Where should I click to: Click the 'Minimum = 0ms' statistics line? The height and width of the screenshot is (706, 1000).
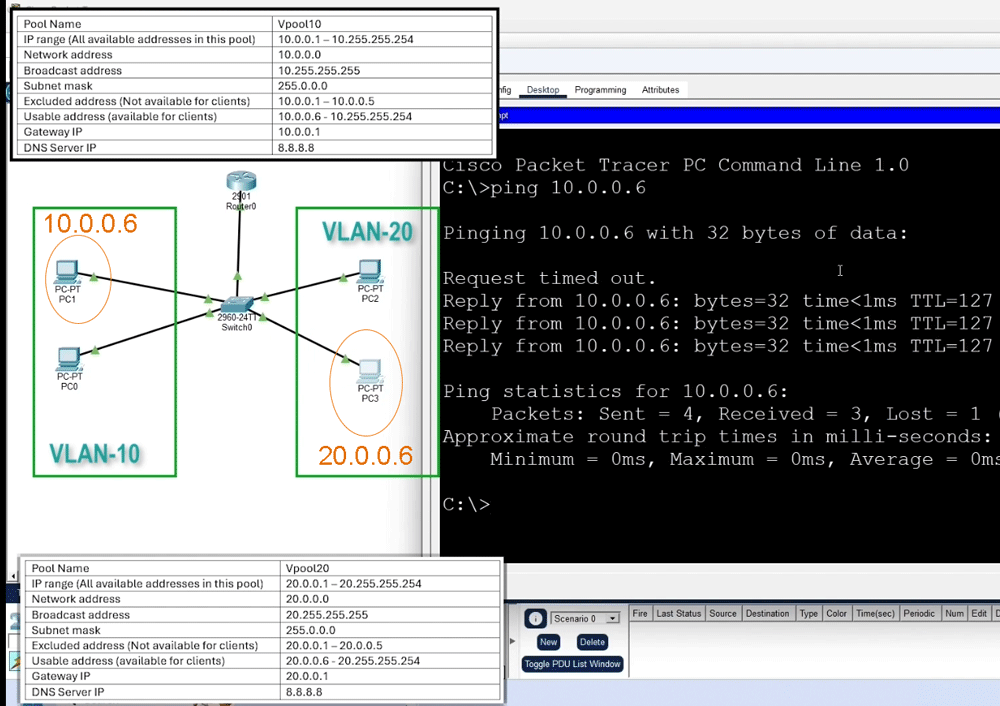744,459
